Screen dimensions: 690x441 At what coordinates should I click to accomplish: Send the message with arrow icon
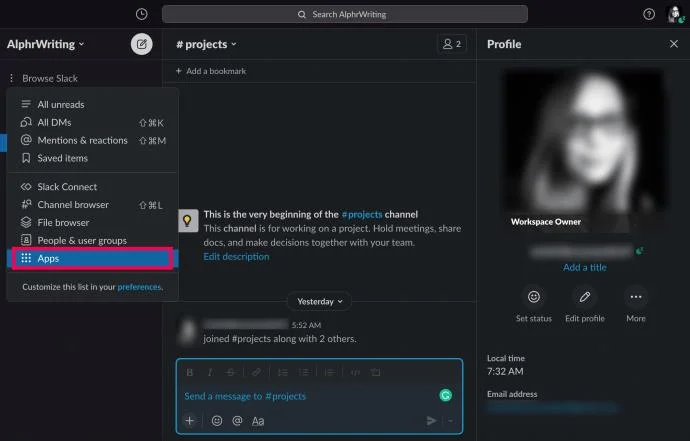[431, 421]
